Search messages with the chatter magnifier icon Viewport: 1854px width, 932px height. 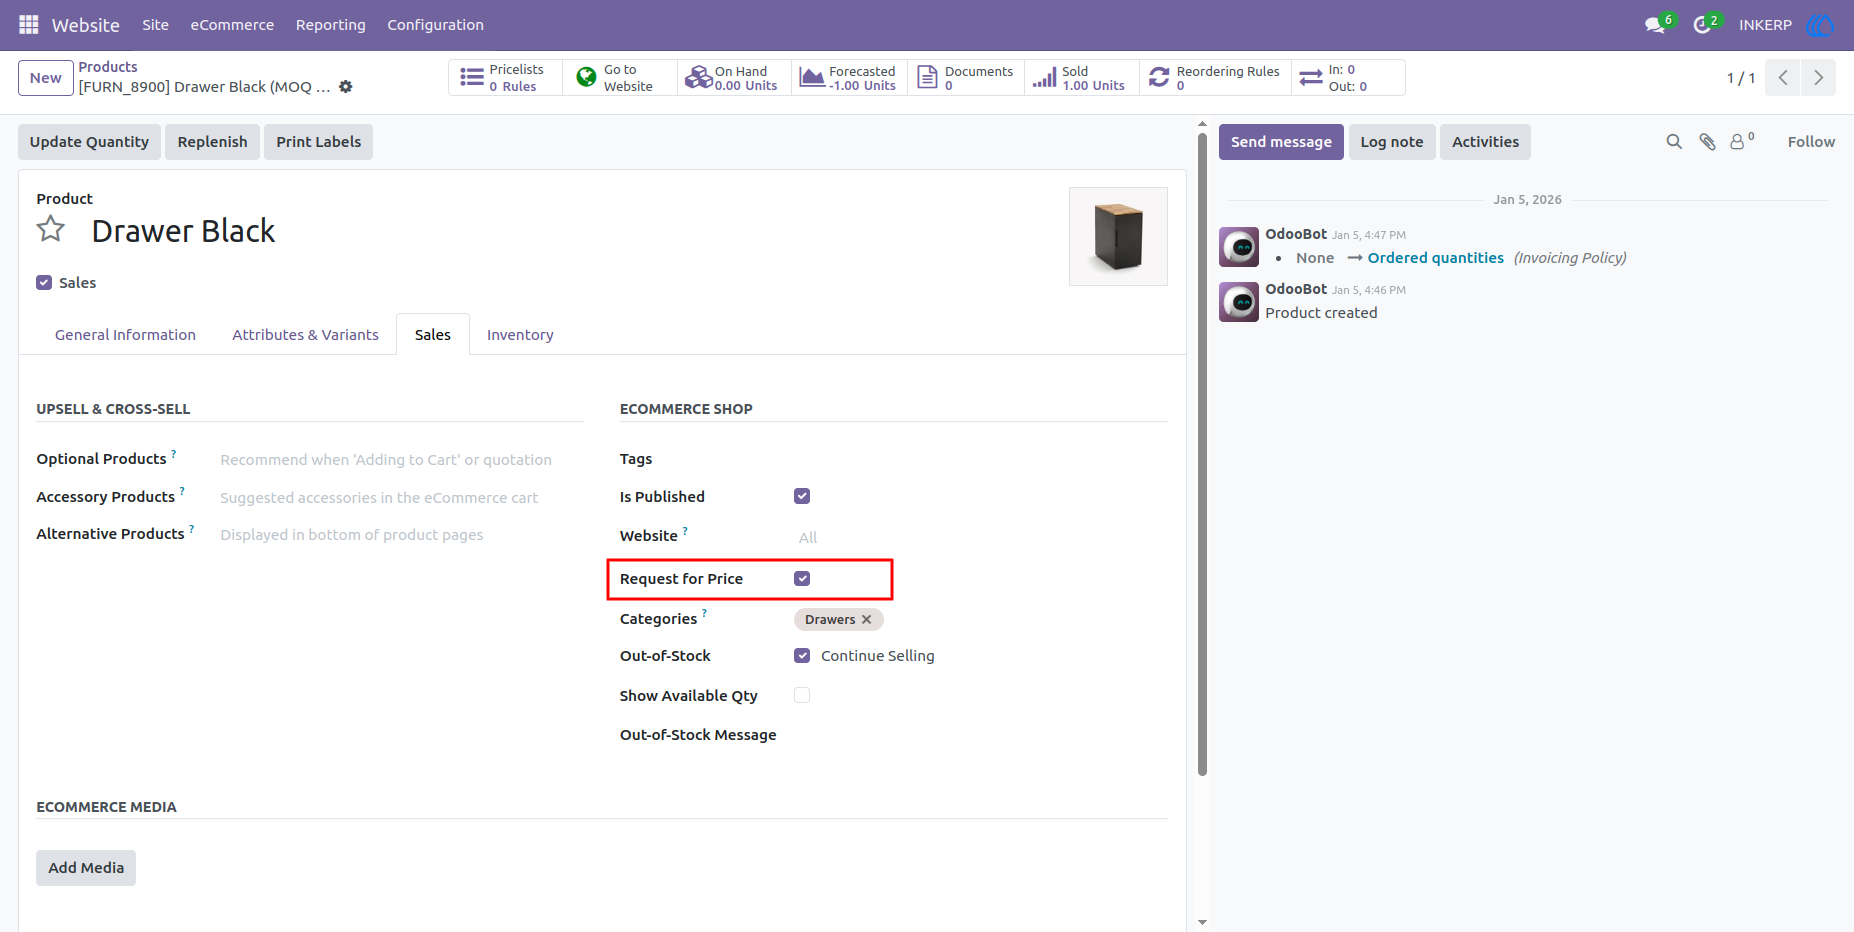tap(1674, 142)
